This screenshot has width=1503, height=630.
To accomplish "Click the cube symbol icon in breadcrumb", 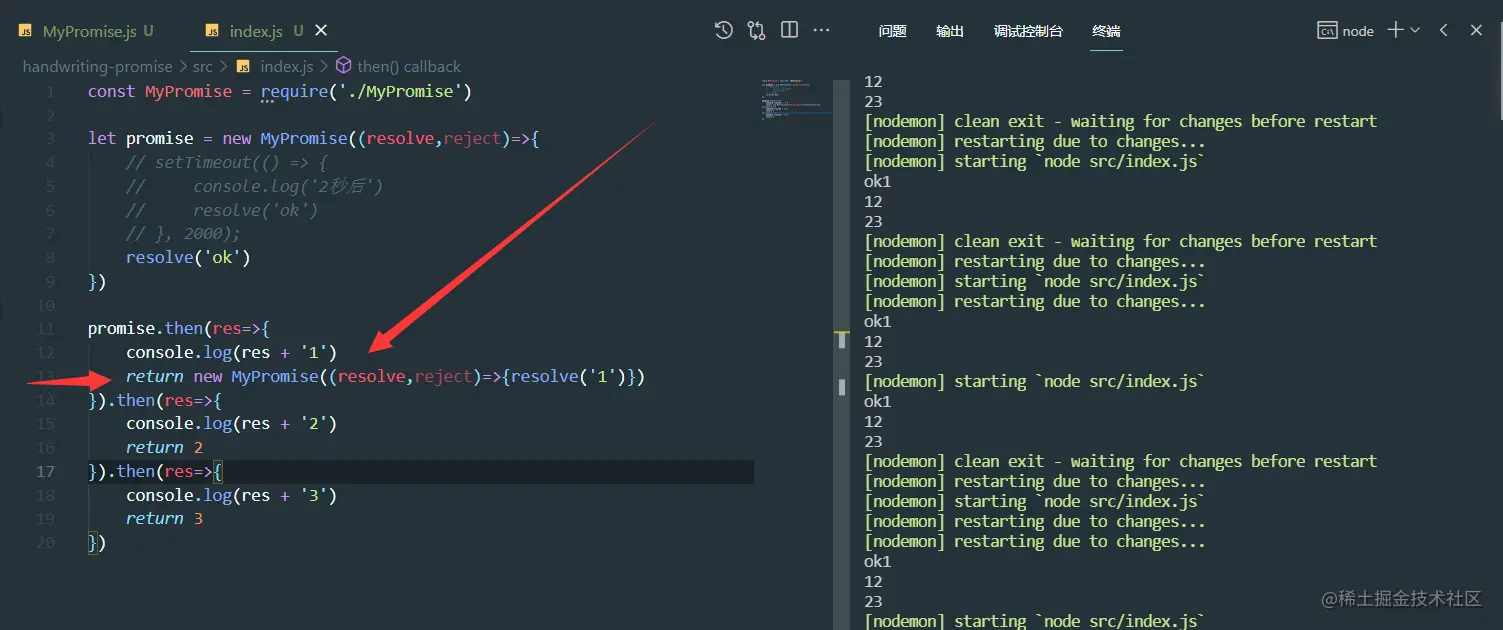I will pos(343,66).
